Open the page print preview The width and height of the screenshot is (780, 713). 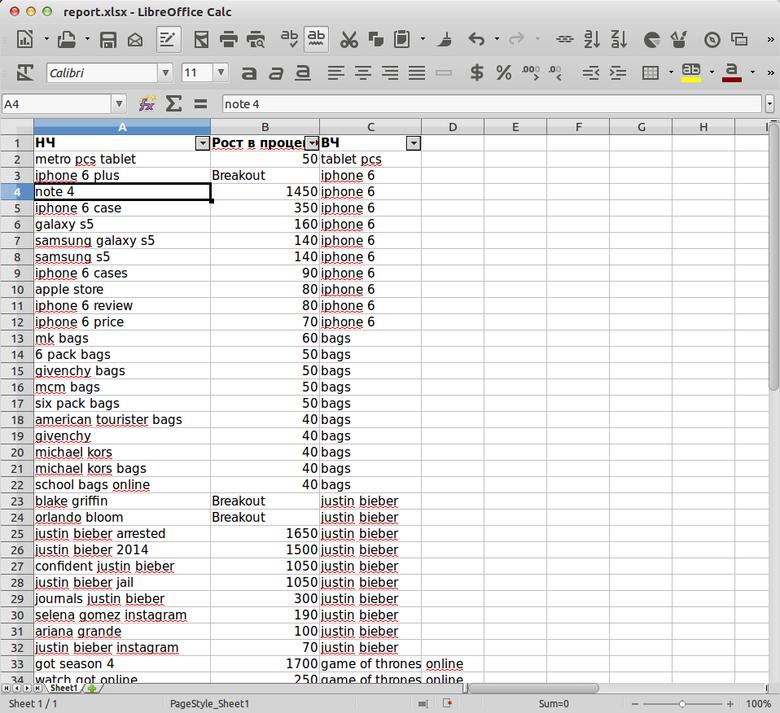tap(256, 39)
